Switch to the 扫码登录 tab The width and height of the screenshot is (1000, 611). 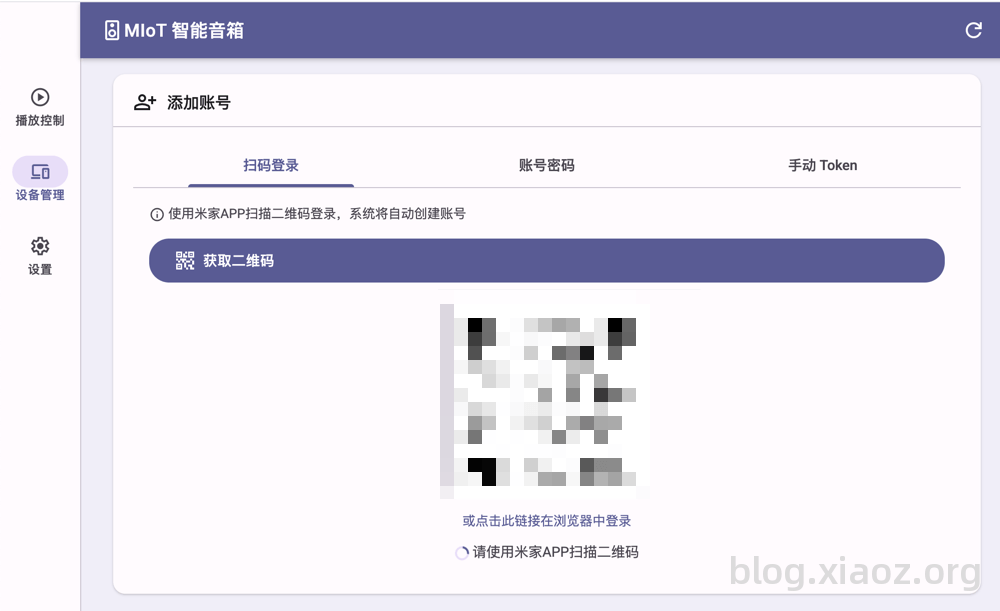(x=271, y=165)
